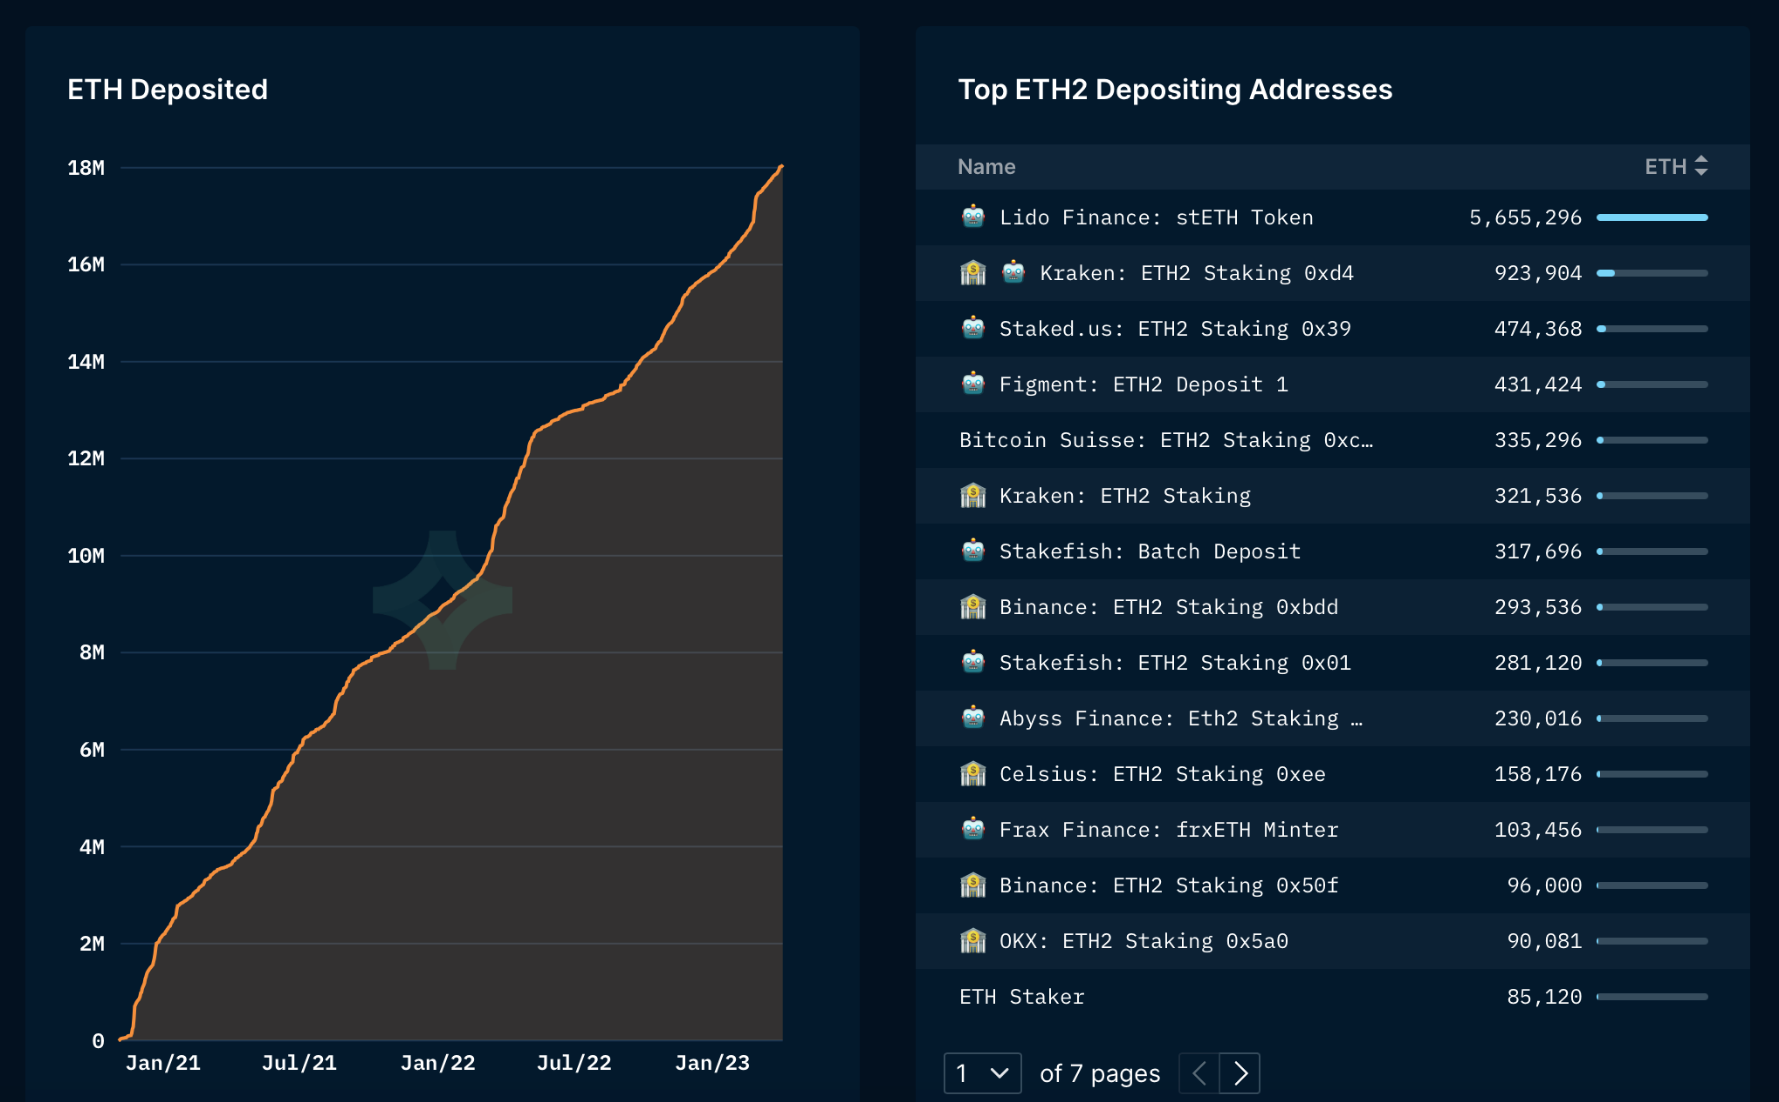The height and width of the screenshot is (1102, 1779).
Task: Open Stakefish: Batch Deposit entry
Action: [x=1150, y=551]
